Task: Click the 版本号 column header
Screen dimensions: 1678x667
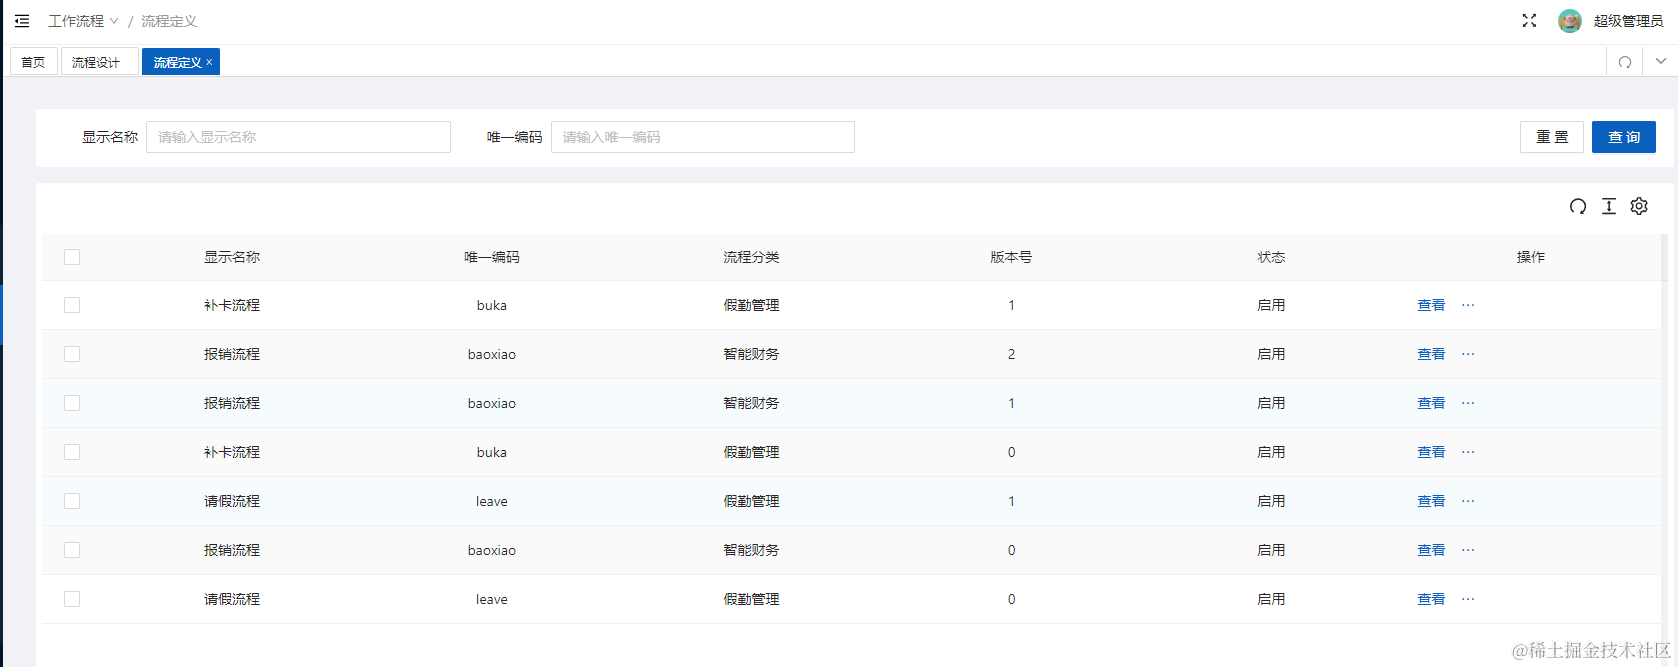Action: point(1011,257)
